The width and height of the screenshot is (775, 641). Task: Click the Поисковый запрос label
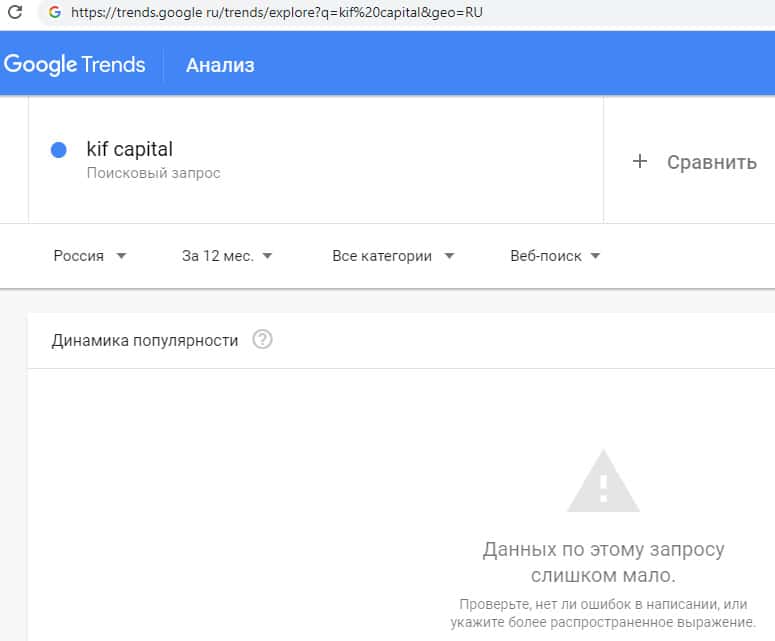coord(153,173)
